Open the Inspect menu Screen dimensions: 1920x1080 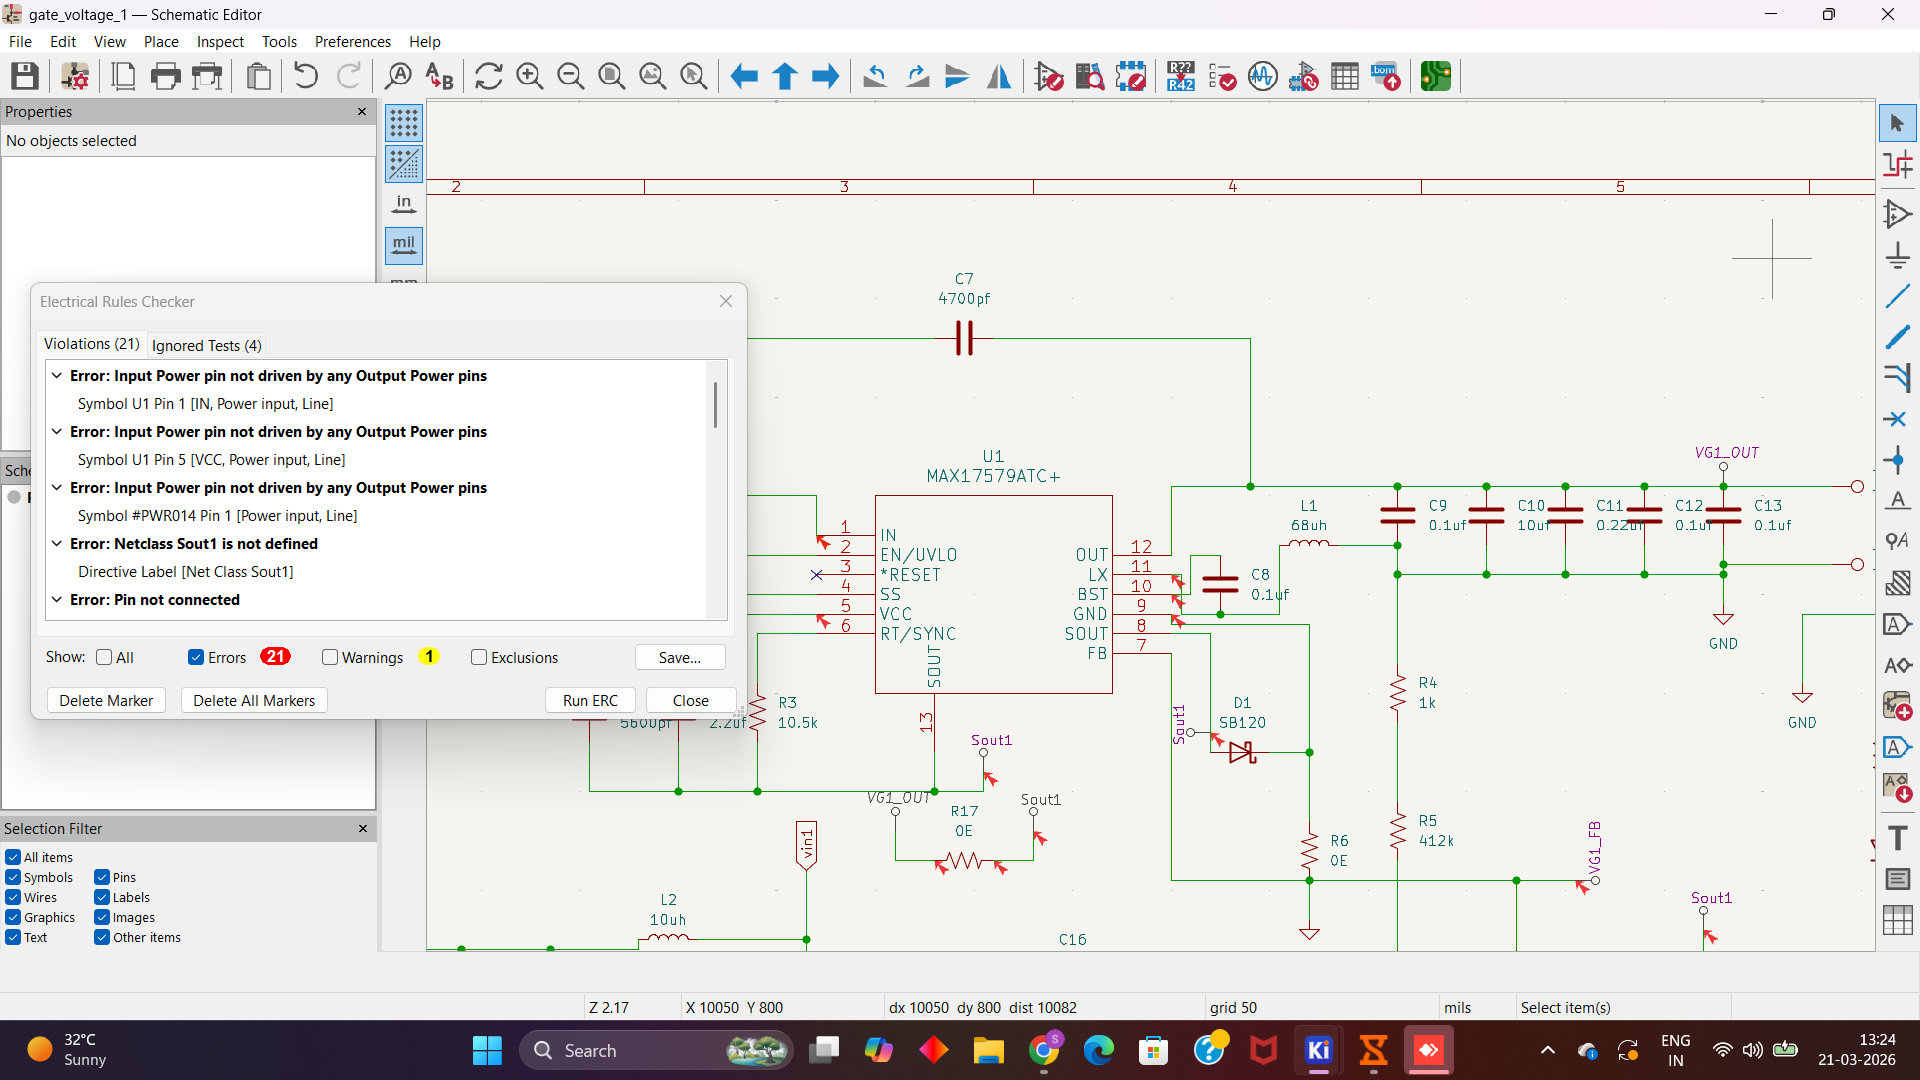220,41
